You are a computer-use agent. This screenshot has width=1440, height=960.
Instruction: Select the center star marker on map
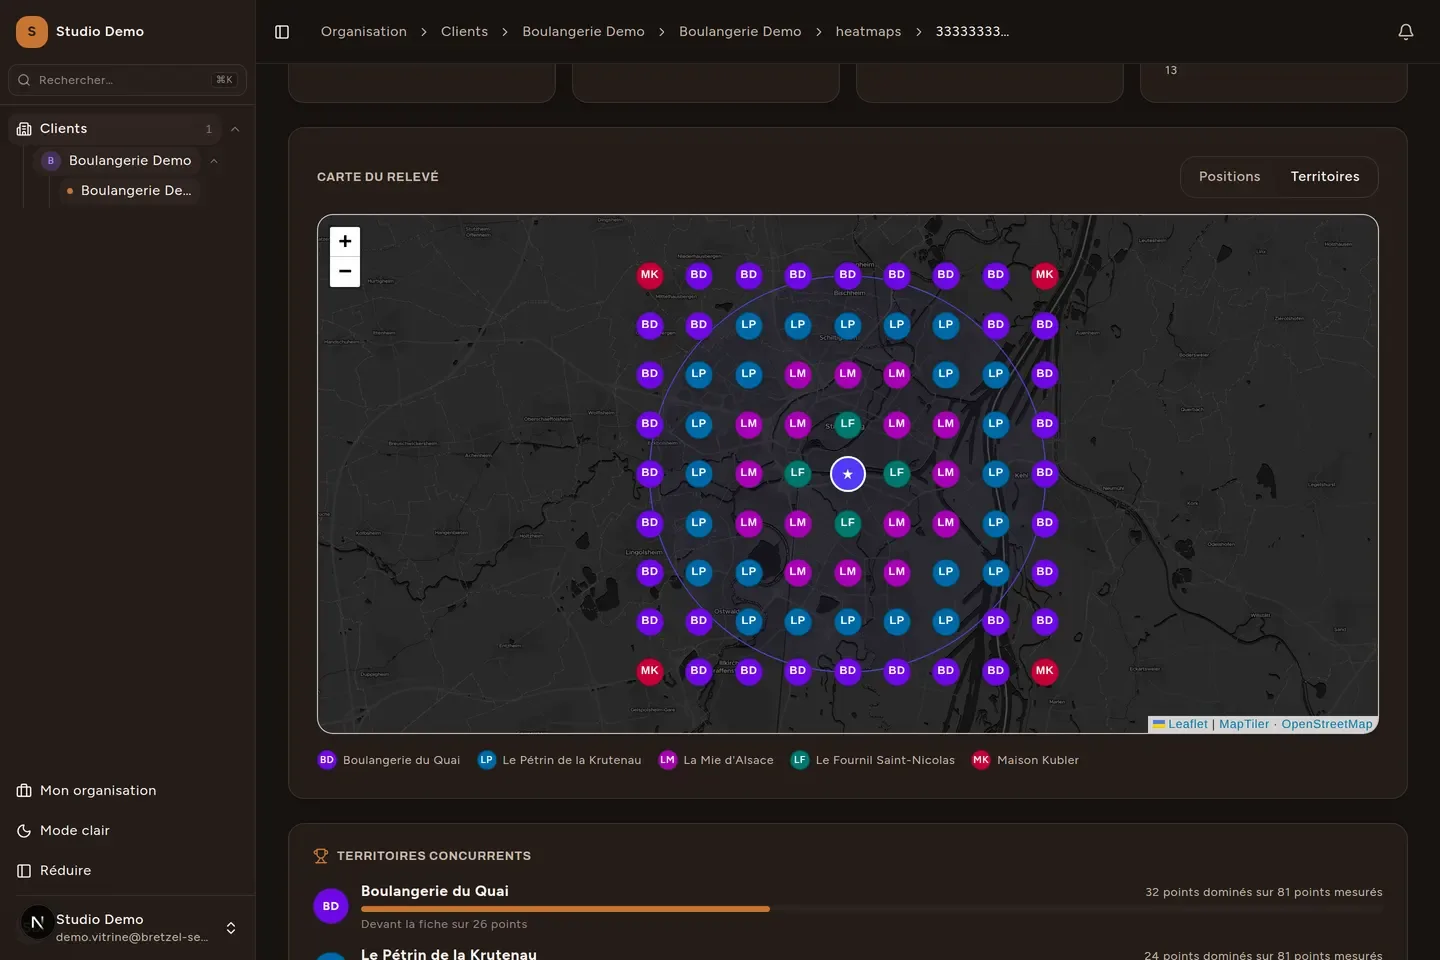point(848,474)
